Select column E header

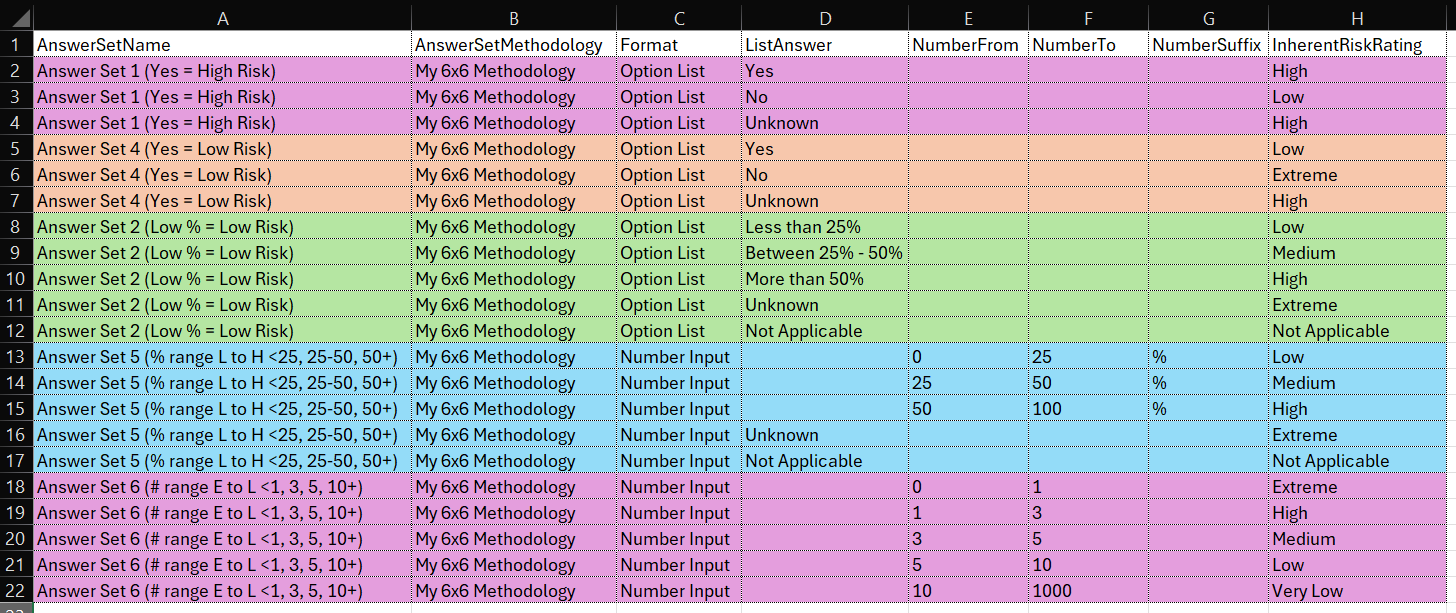tap(968, 17)
